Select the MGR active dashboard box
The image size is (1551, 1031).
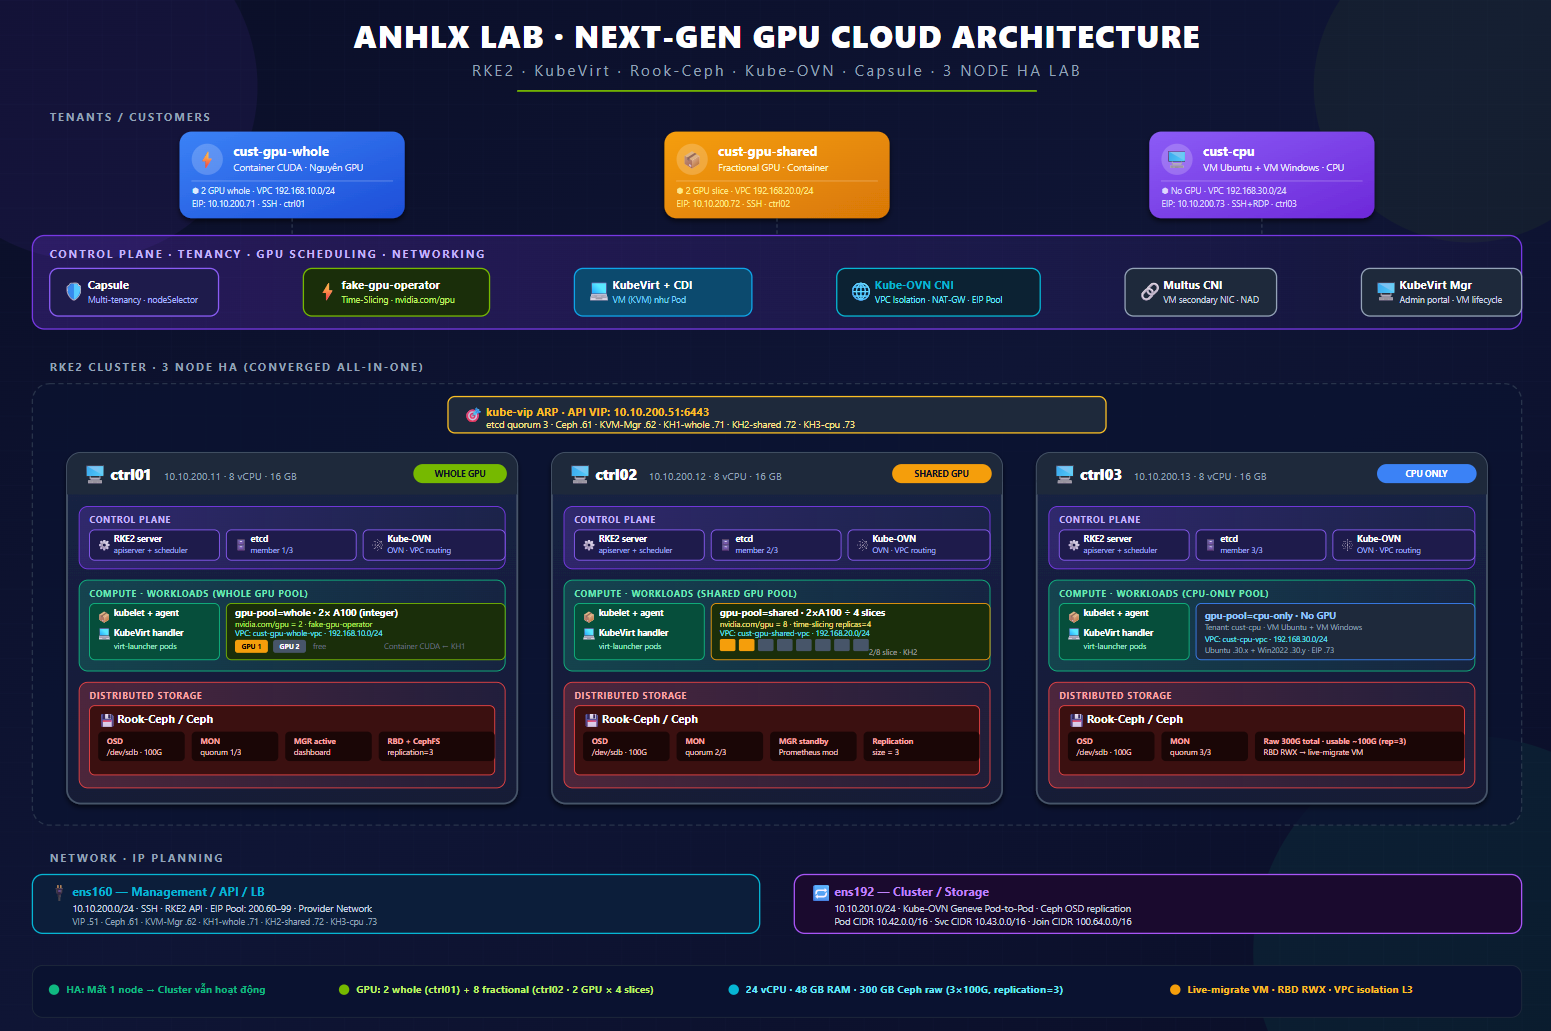pyautogui.click(x=329, y=747)
